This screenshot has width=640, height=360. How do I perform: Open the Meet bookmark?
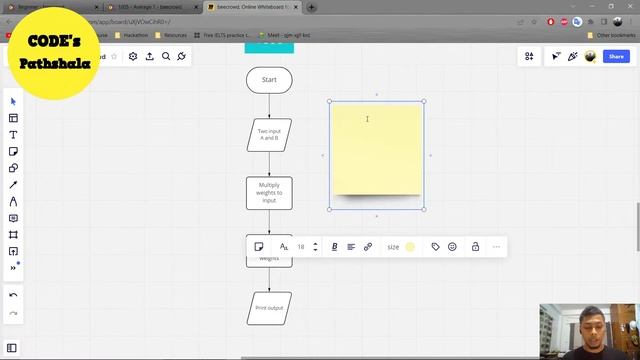284,36
